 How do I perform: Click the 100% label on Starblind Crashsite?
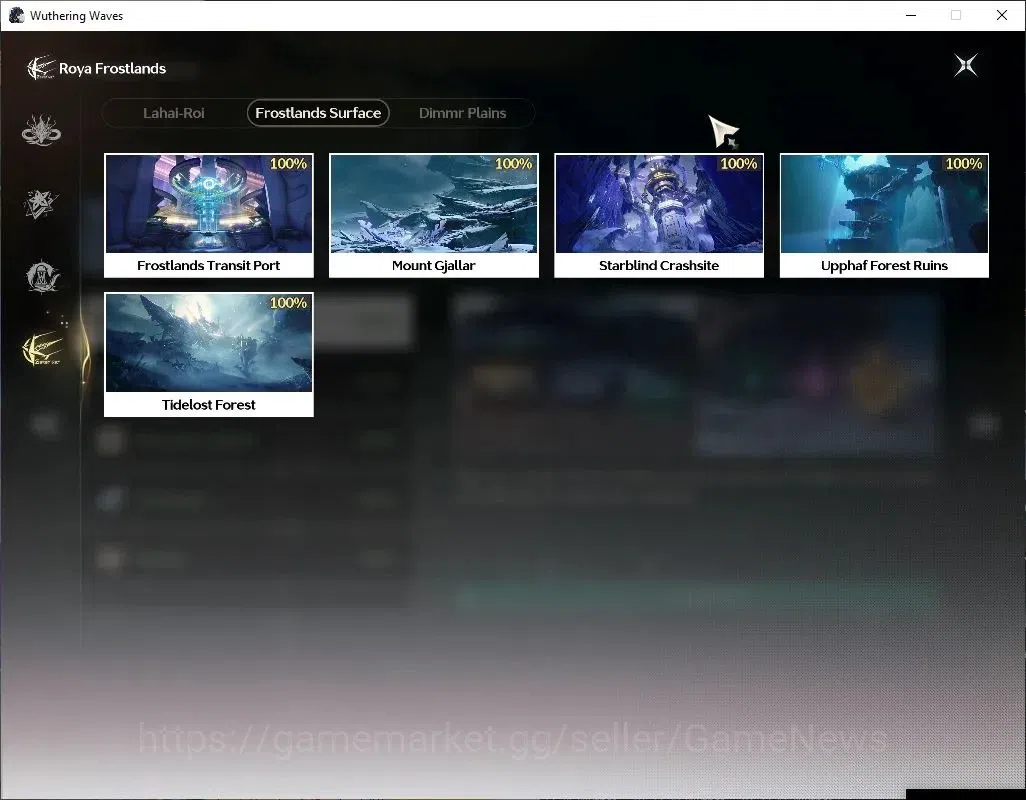738,164
